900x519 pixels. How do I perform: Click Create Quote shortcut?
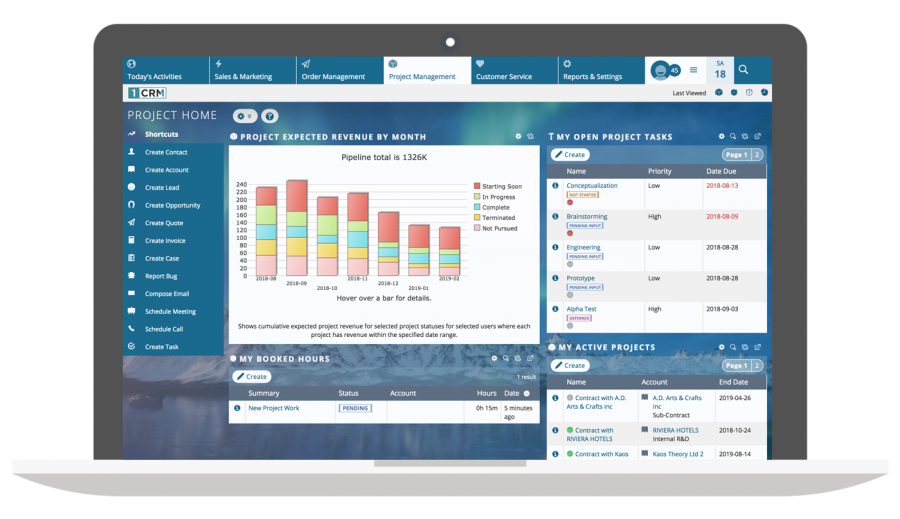(x=164, y=223)
